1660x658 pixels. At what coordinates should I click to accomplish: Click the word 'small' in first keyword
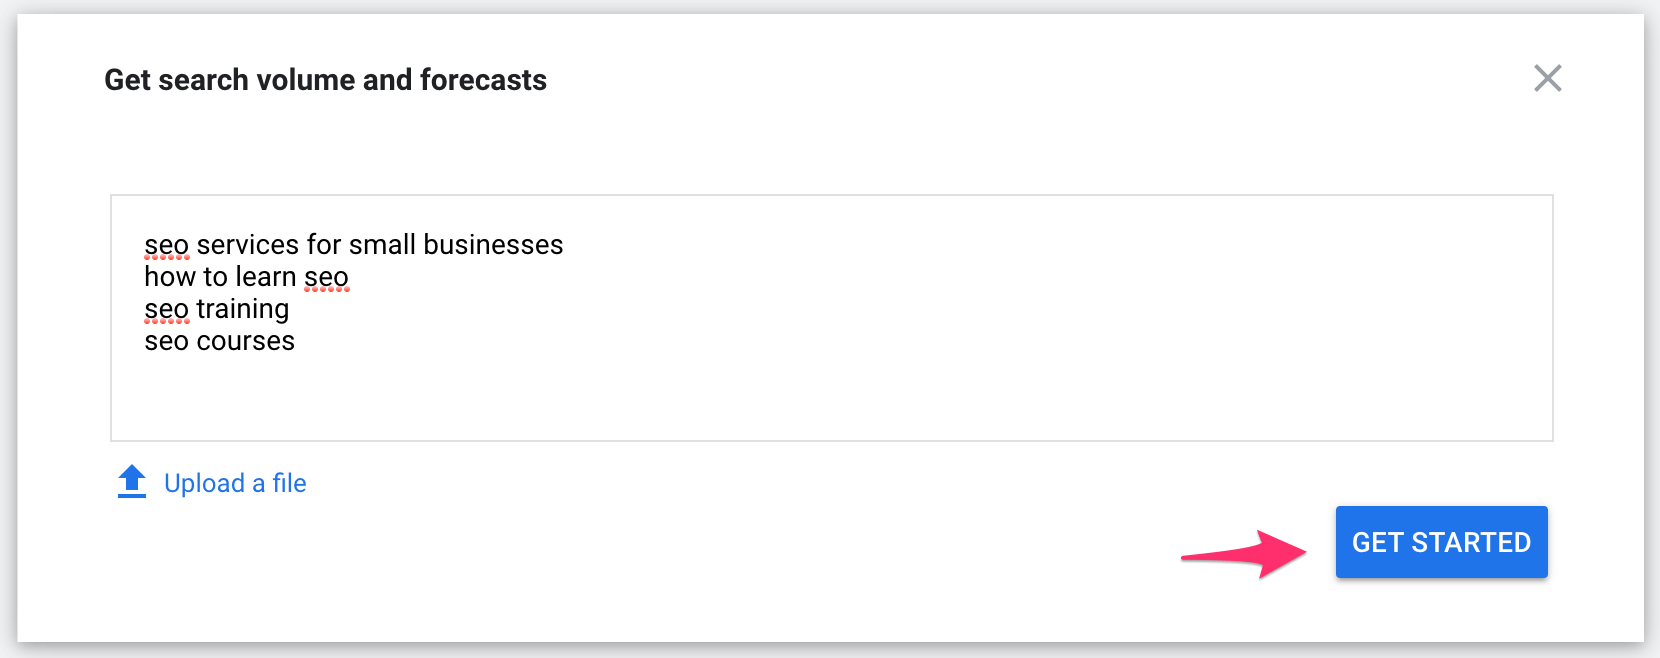[x=383, y=245]
